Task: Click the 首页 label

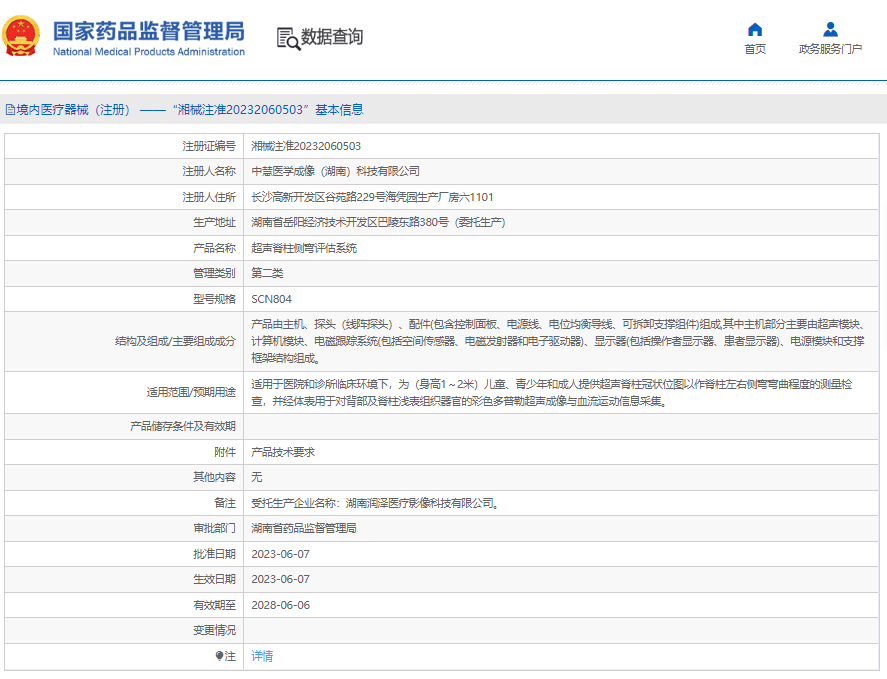Action: pyautogui.click(x=755, y=49)
